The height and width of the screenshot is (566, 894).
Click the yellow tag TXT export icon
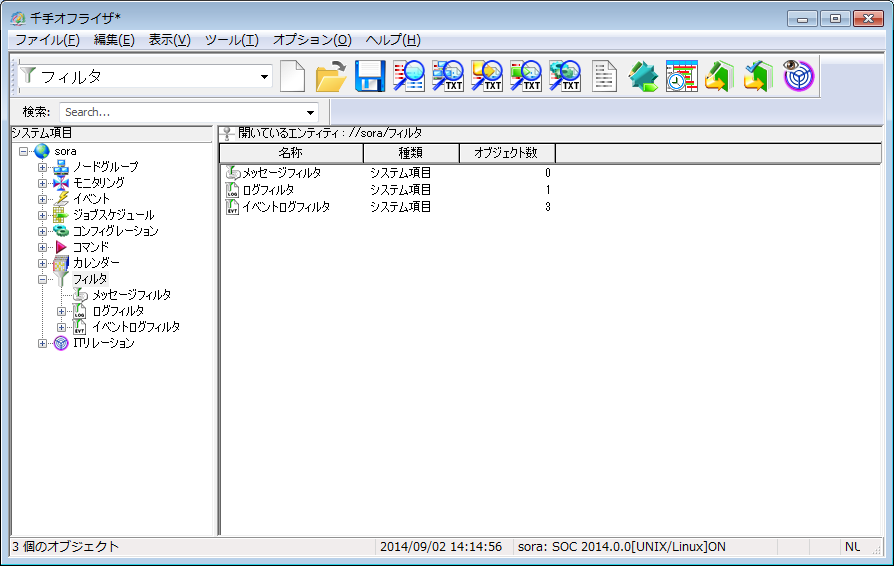pos(486,76)
